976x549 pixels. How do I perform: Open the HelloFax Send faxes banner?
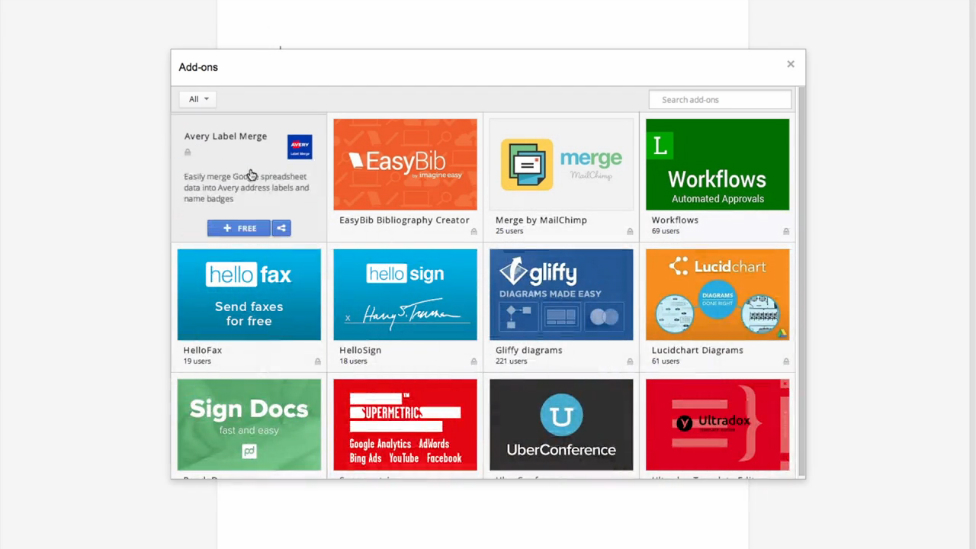[249, 294]
